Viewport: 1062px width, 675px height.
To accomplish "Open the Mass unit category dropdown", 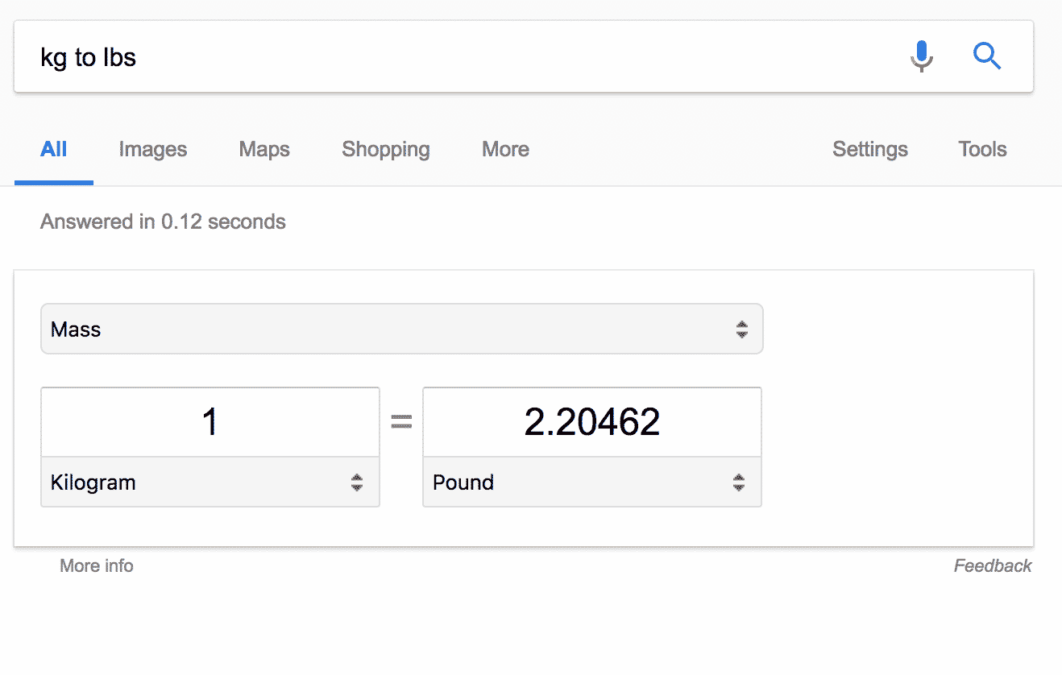I will (x=400, y=329).
